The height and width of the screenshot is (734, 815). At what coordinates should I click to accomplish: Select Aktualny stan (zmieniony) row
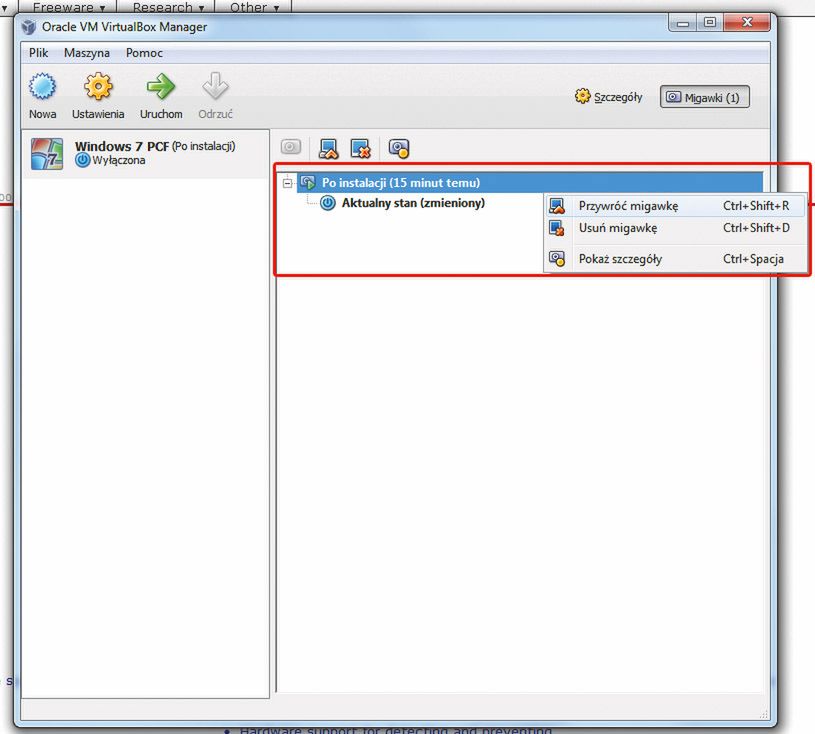coord(413,203)
